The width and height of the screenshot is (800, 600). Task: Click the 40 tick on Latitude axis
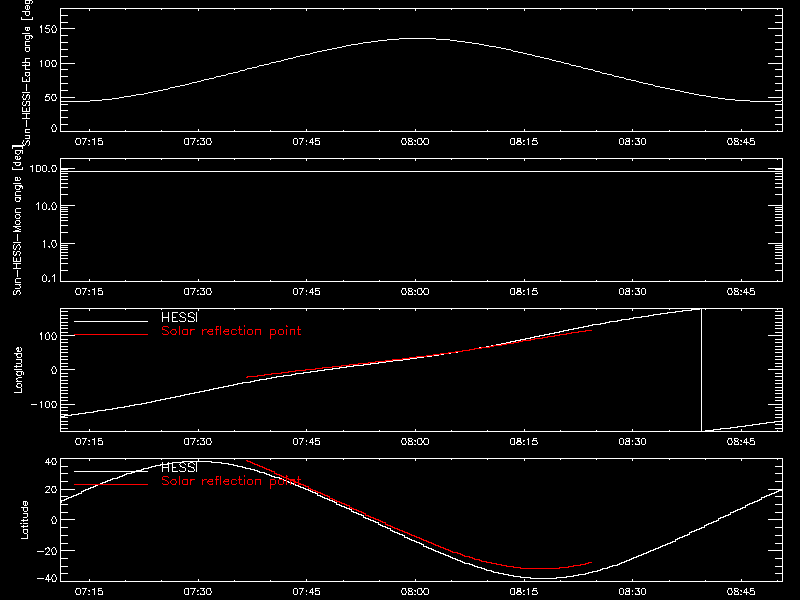point(51,462)
